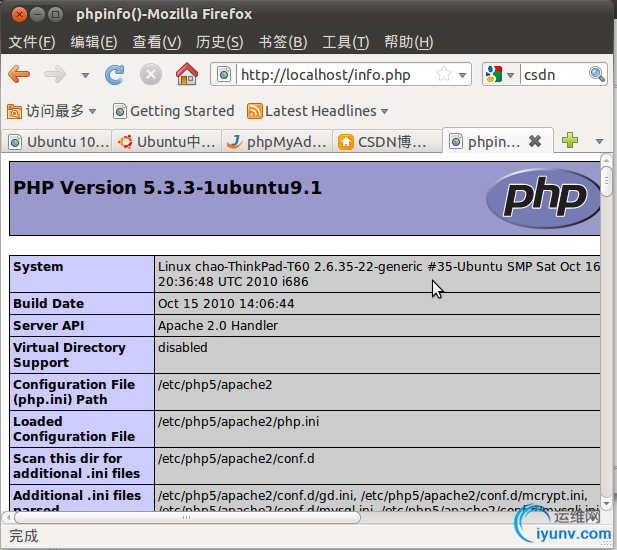
Task: Click the Build Date value Oct 15 2010
Action: pyautogui.click(x=226, y=304)
